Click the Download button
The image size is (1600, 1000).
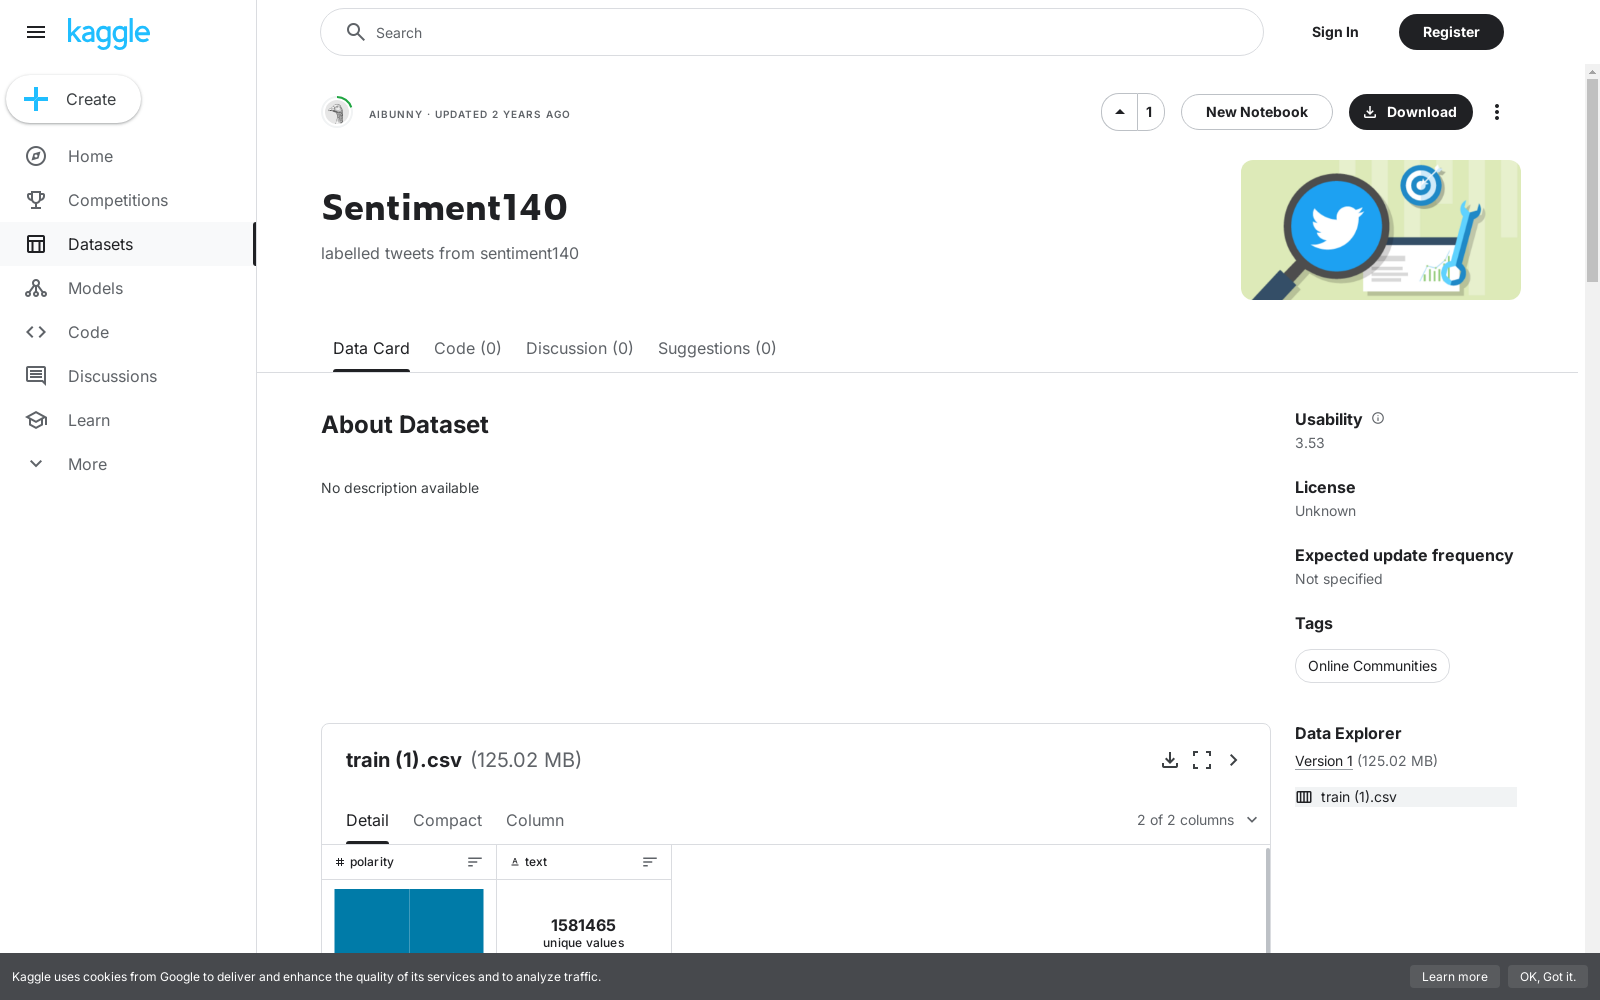tap(1410, 112)
